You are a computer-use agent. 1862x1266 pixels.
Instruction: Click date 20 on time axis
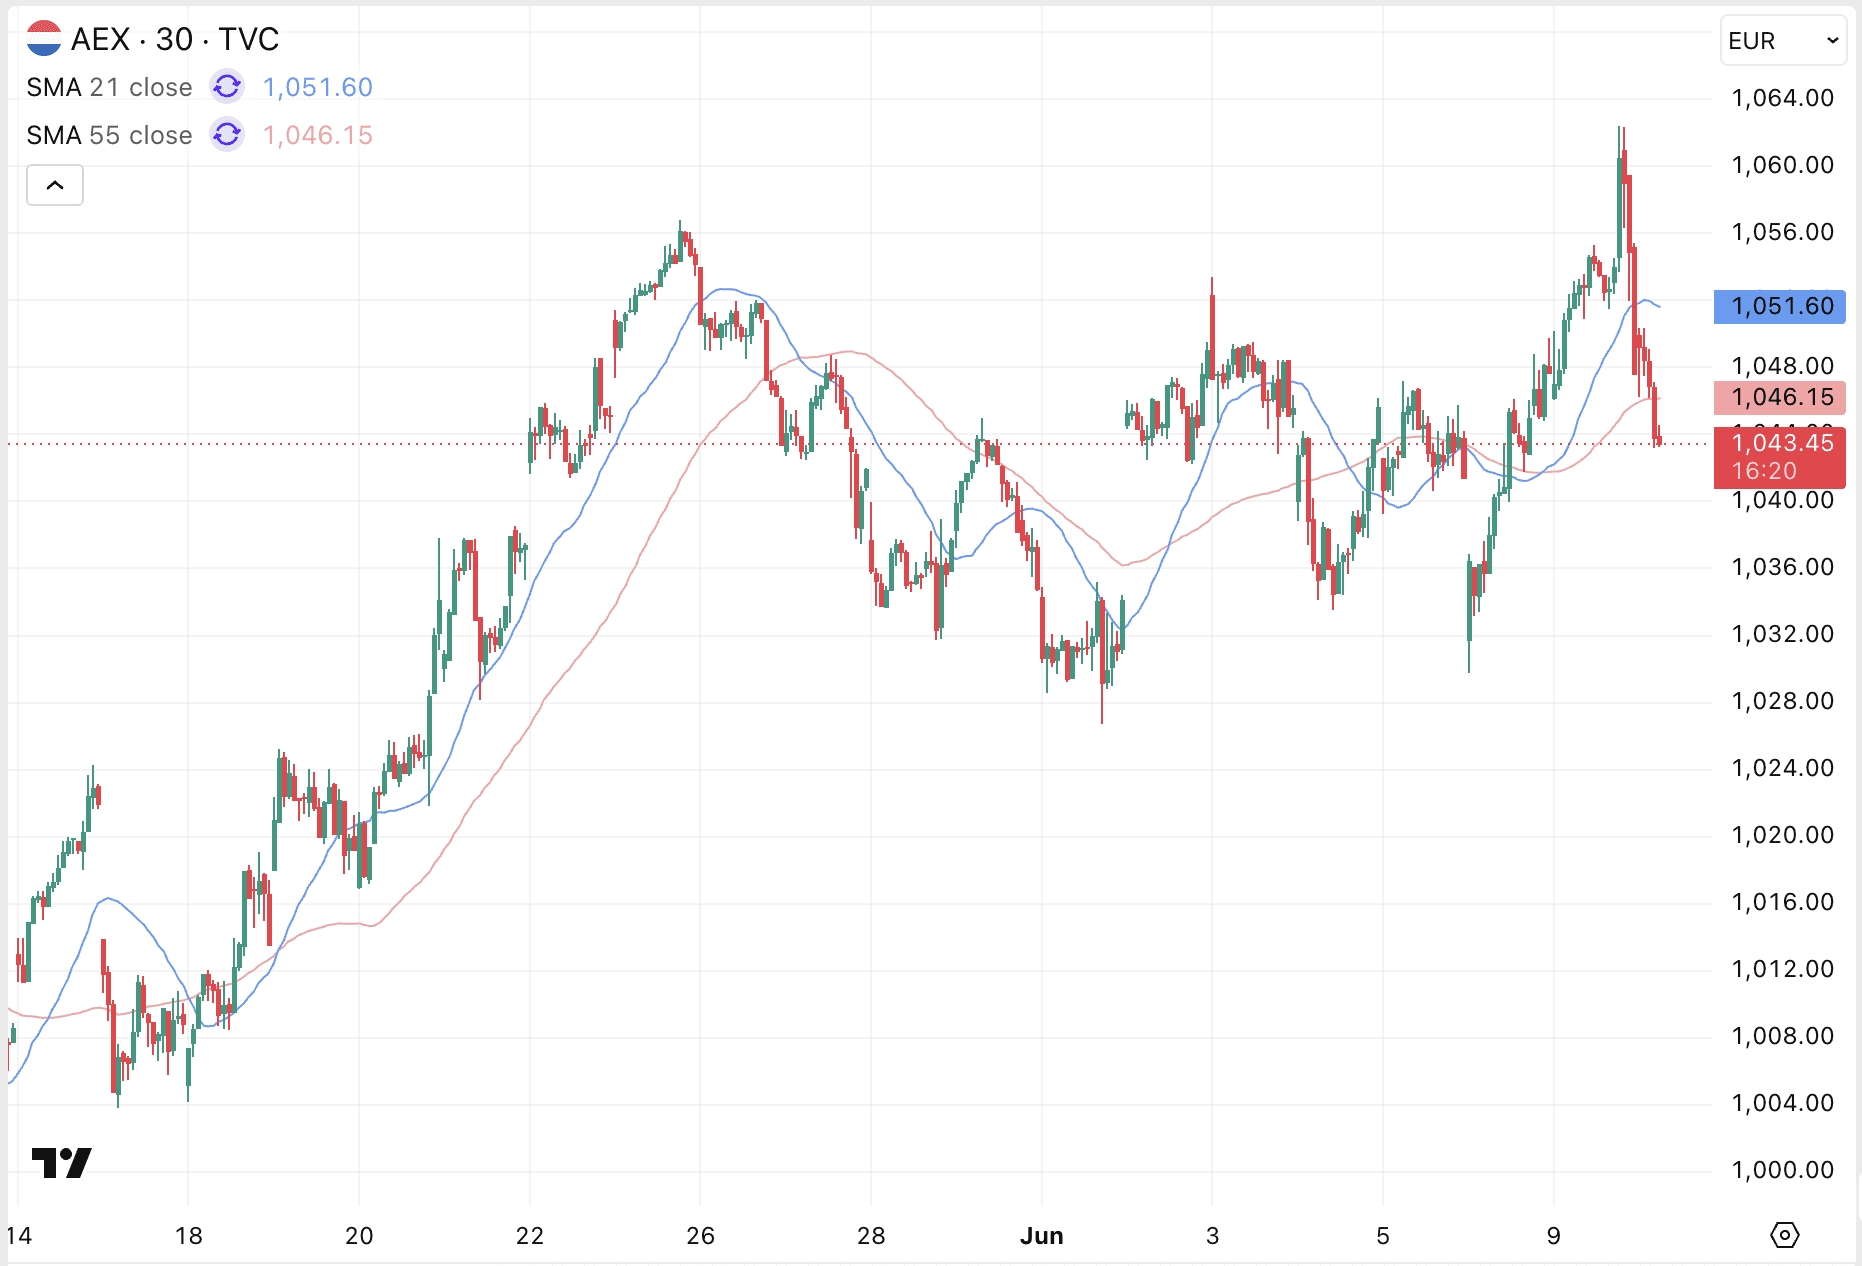coord(359,1236)
